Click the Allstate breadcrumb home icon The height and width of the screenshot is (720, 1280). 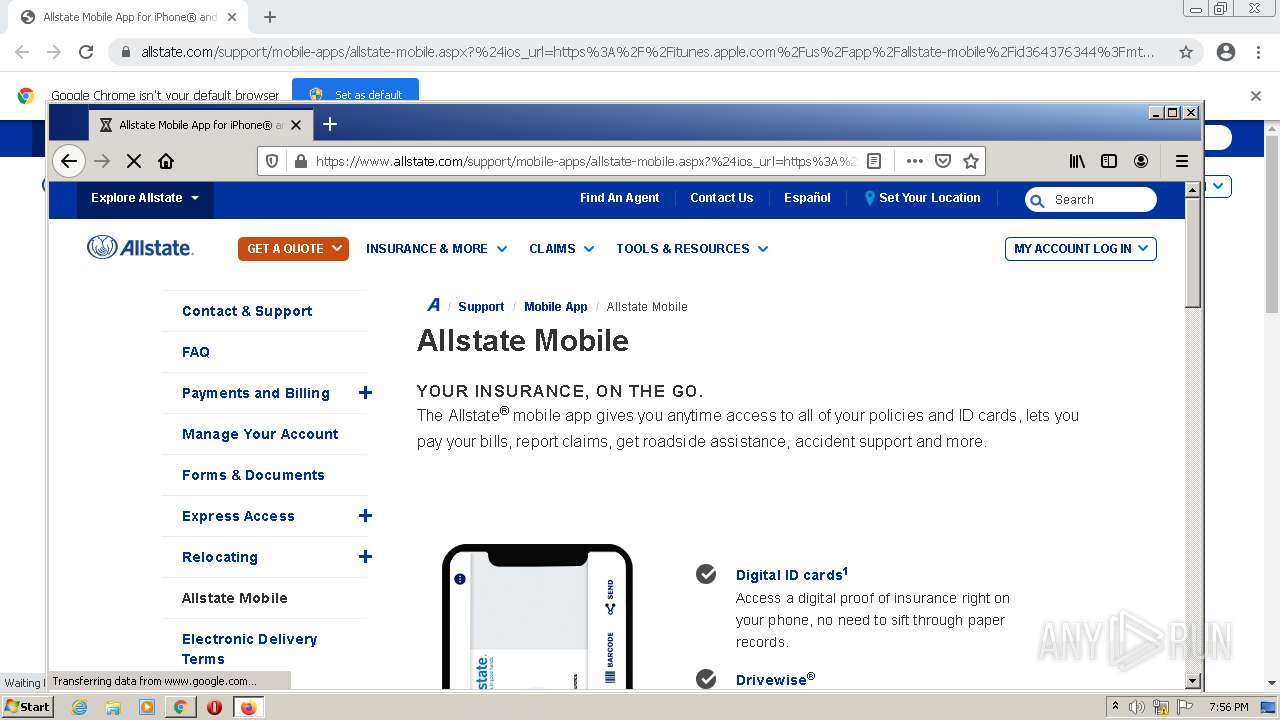(x=433, y=306)
